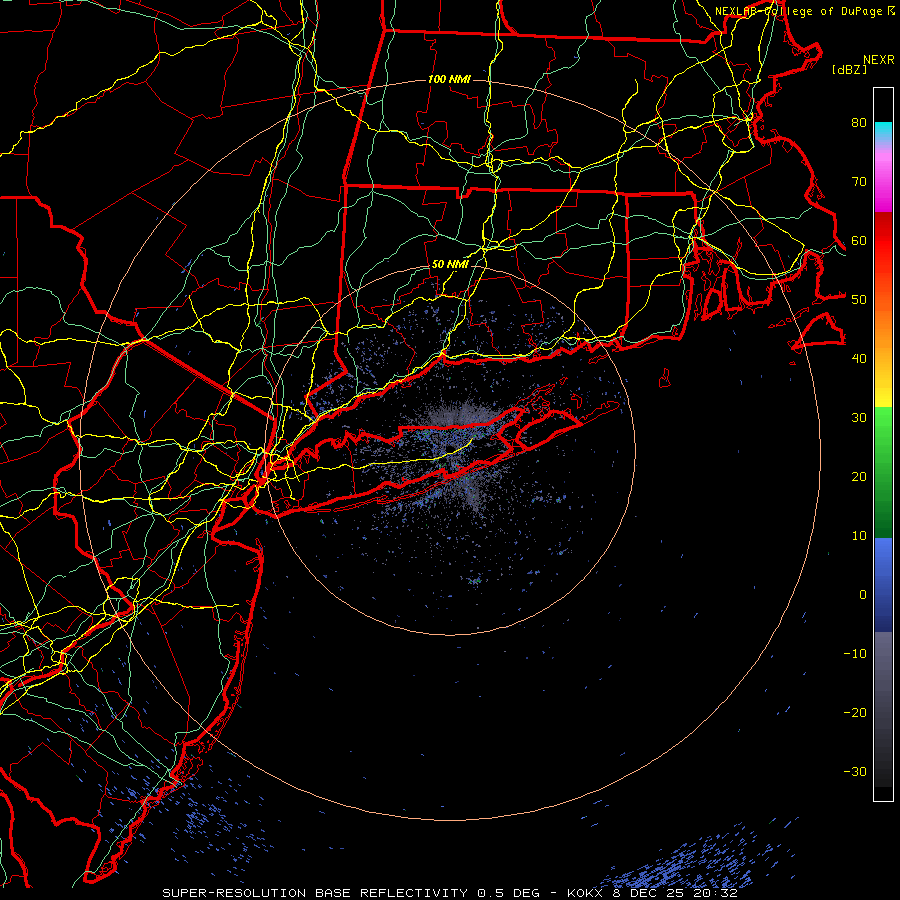Click the "50 NMI" range ring label
The image size is (900, 900).
450,265
